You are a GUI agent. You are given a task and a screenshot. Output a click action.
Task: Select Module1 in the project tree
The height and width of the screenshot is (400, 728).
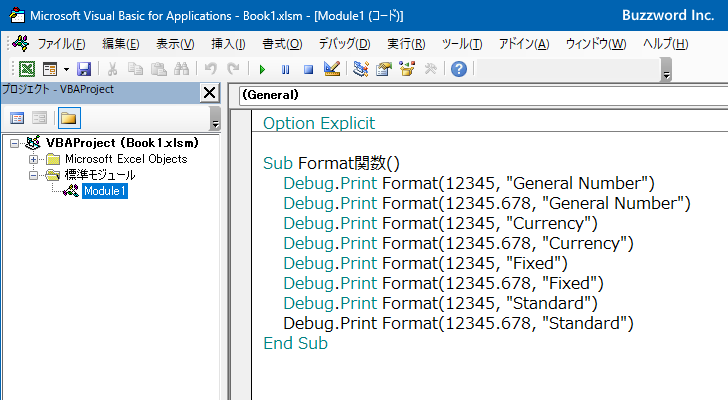(105, 191)
